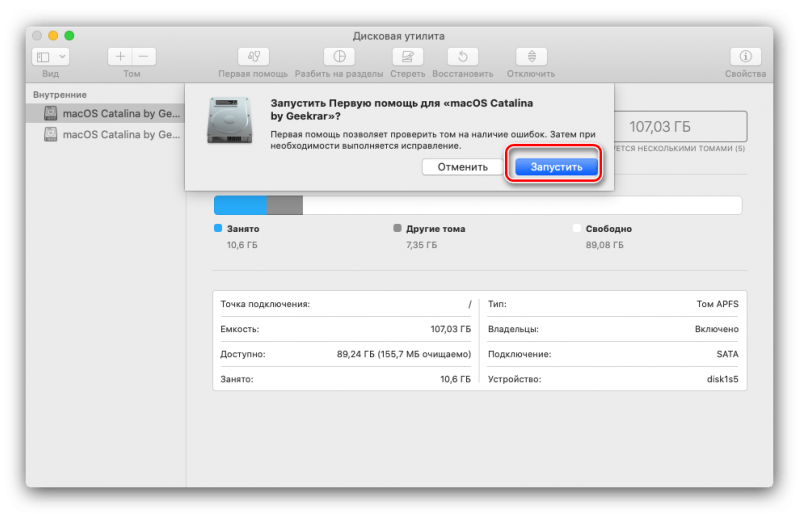The height and width of the screenshot is (514, 800).
Task: Click the SATA connection value
Action: (x=728, y=354)
